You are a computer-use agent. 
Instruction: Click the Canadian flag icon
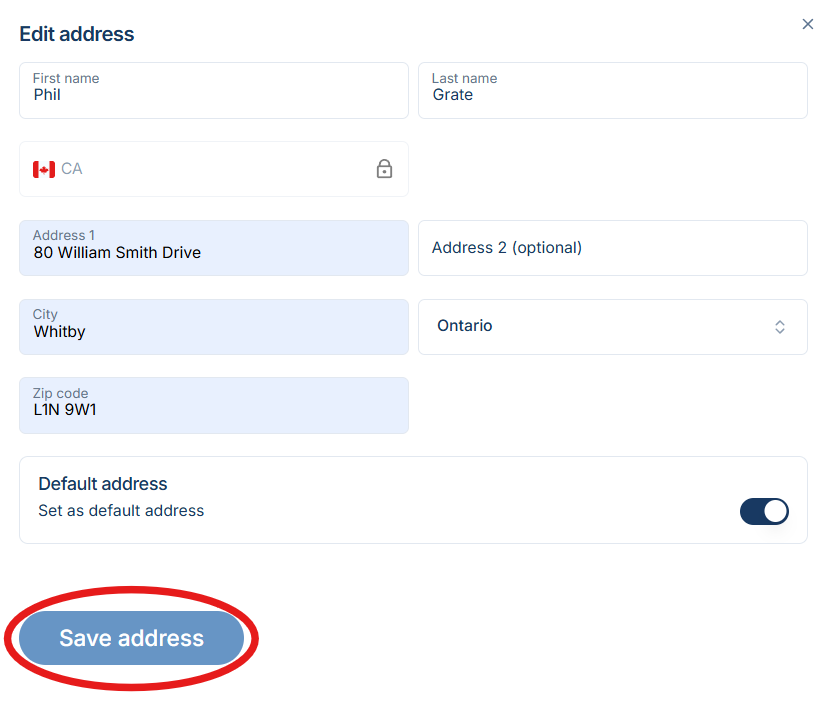43,169
